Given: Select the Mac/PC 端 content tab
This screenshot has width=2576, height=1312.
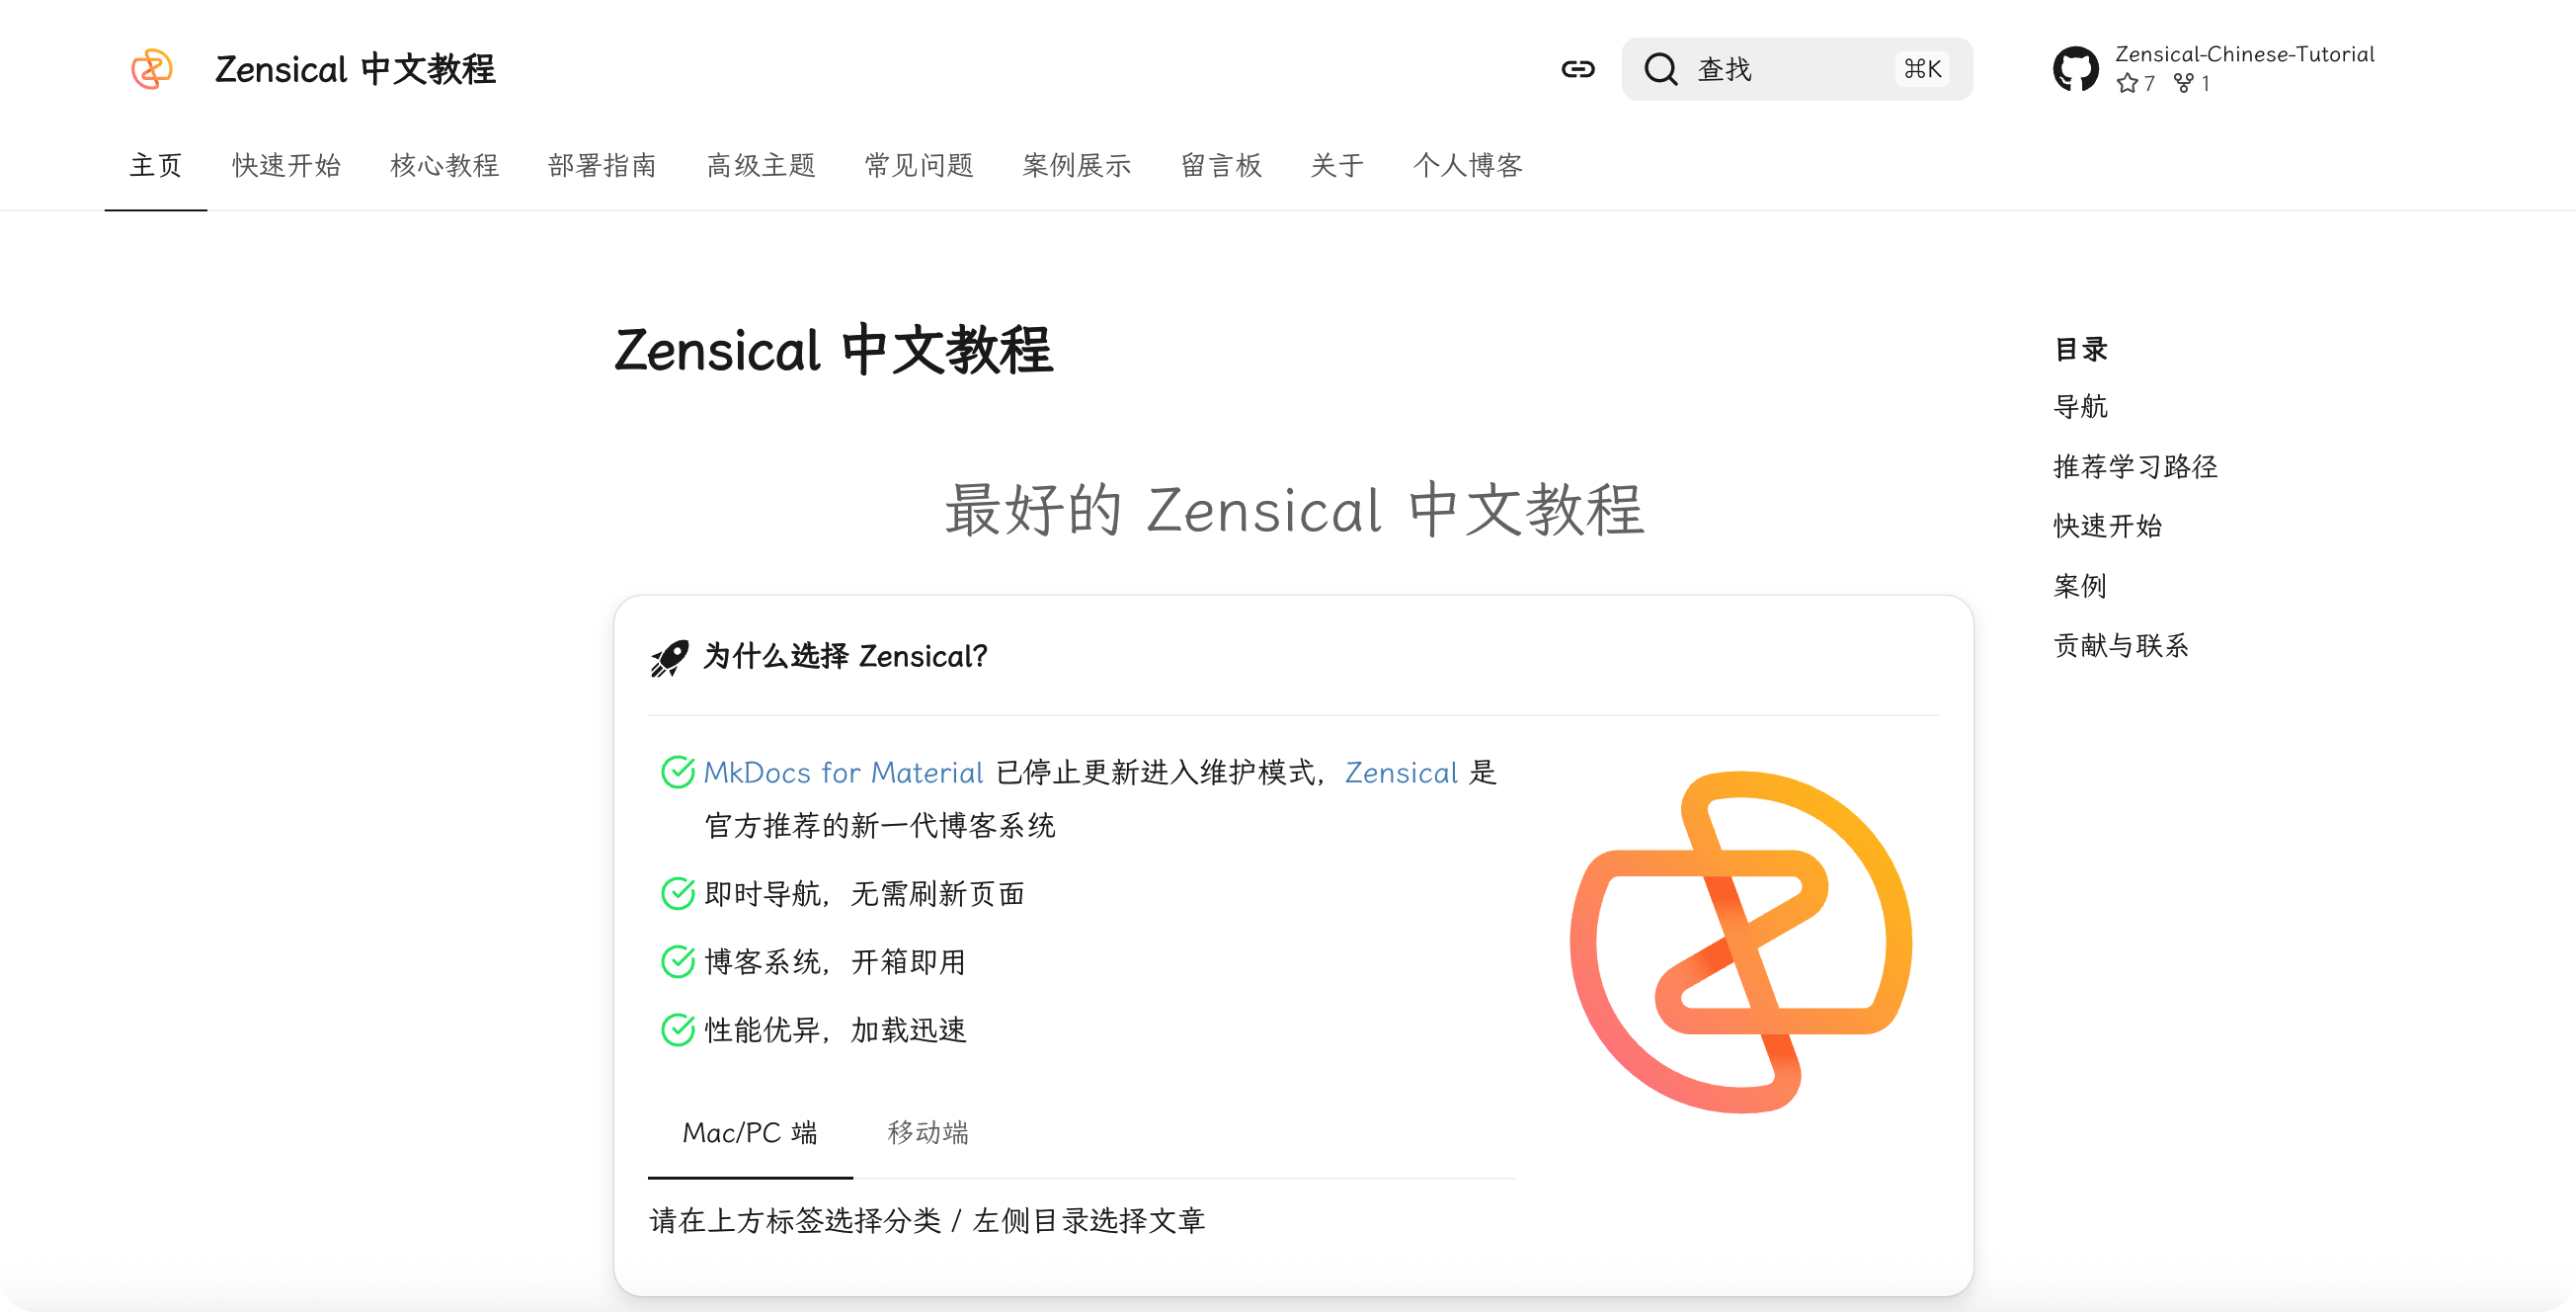Looking at the screenshot, I should [750, 1133].
